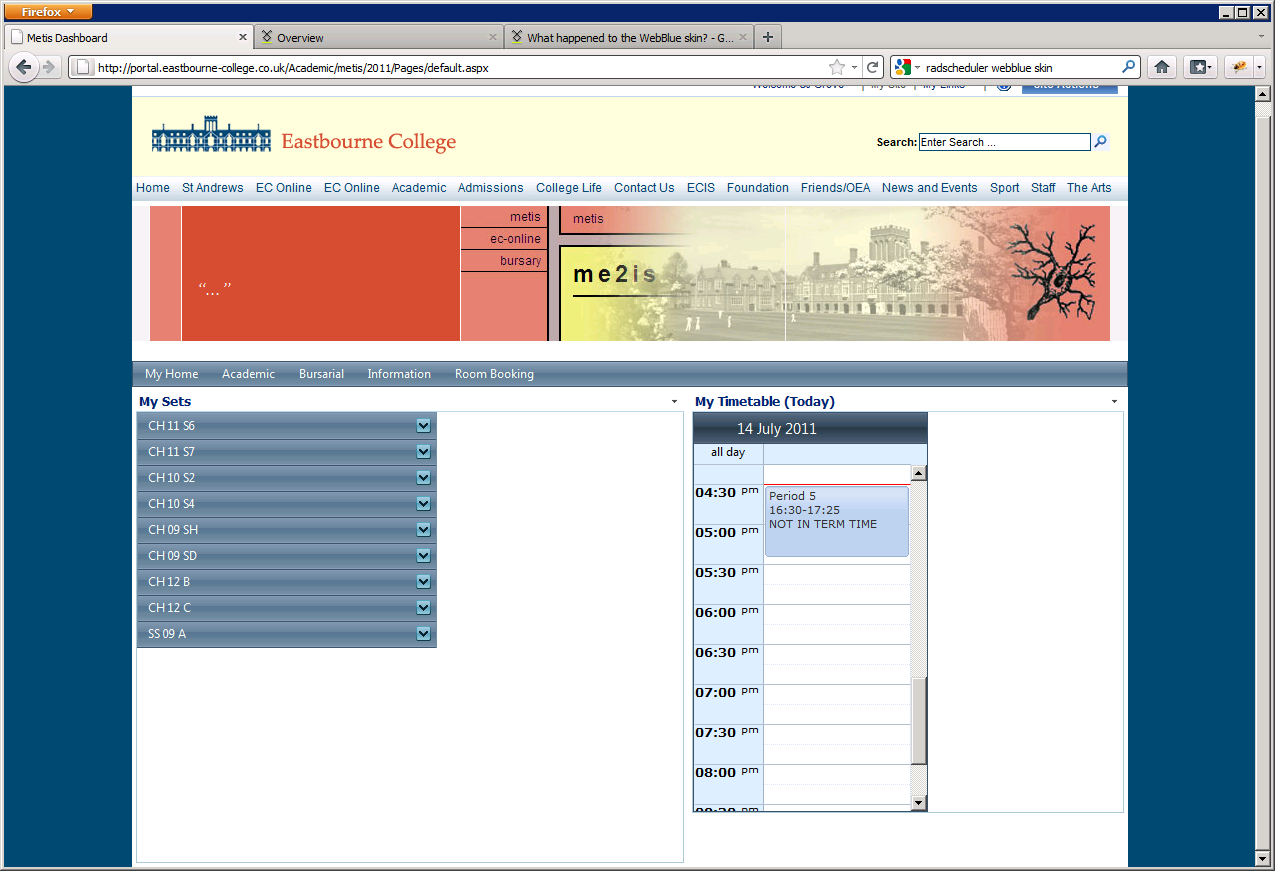Click the timetable scrollbar up arrow
The height and width of the screenshot is (871, 1275).
[x=919, y=473]
